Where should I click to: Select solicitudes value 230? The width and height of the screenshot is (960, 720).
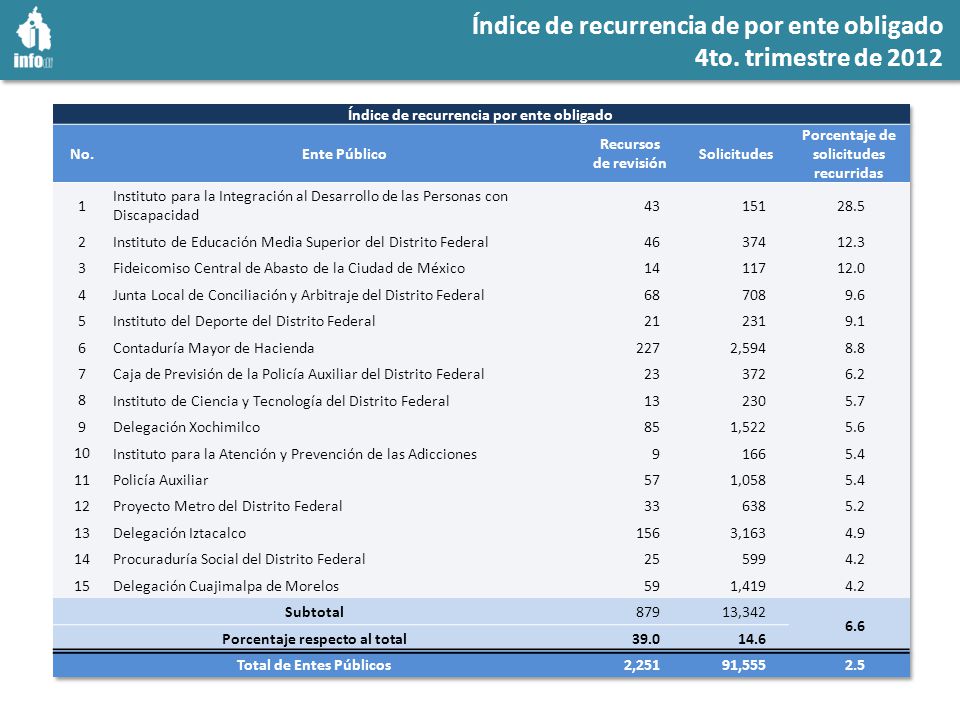[x=754, y=401]
